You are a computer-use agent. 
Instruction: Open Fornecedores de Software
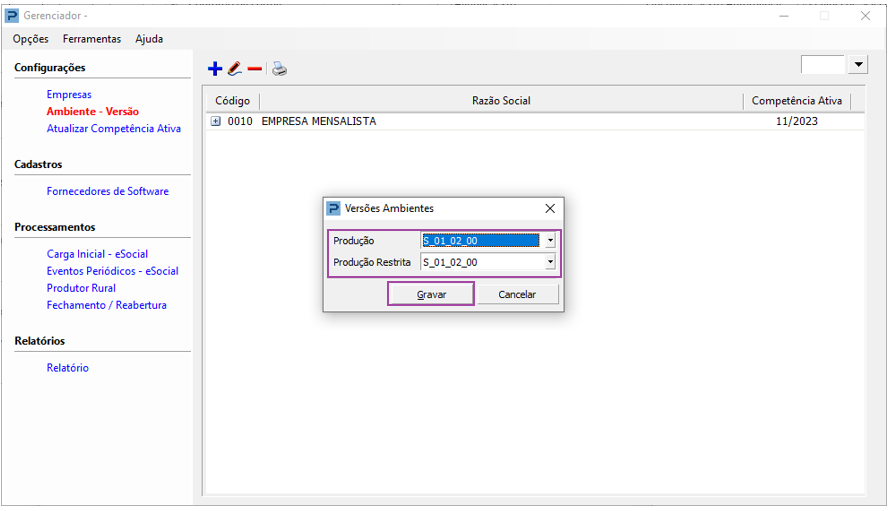(108, 191)
